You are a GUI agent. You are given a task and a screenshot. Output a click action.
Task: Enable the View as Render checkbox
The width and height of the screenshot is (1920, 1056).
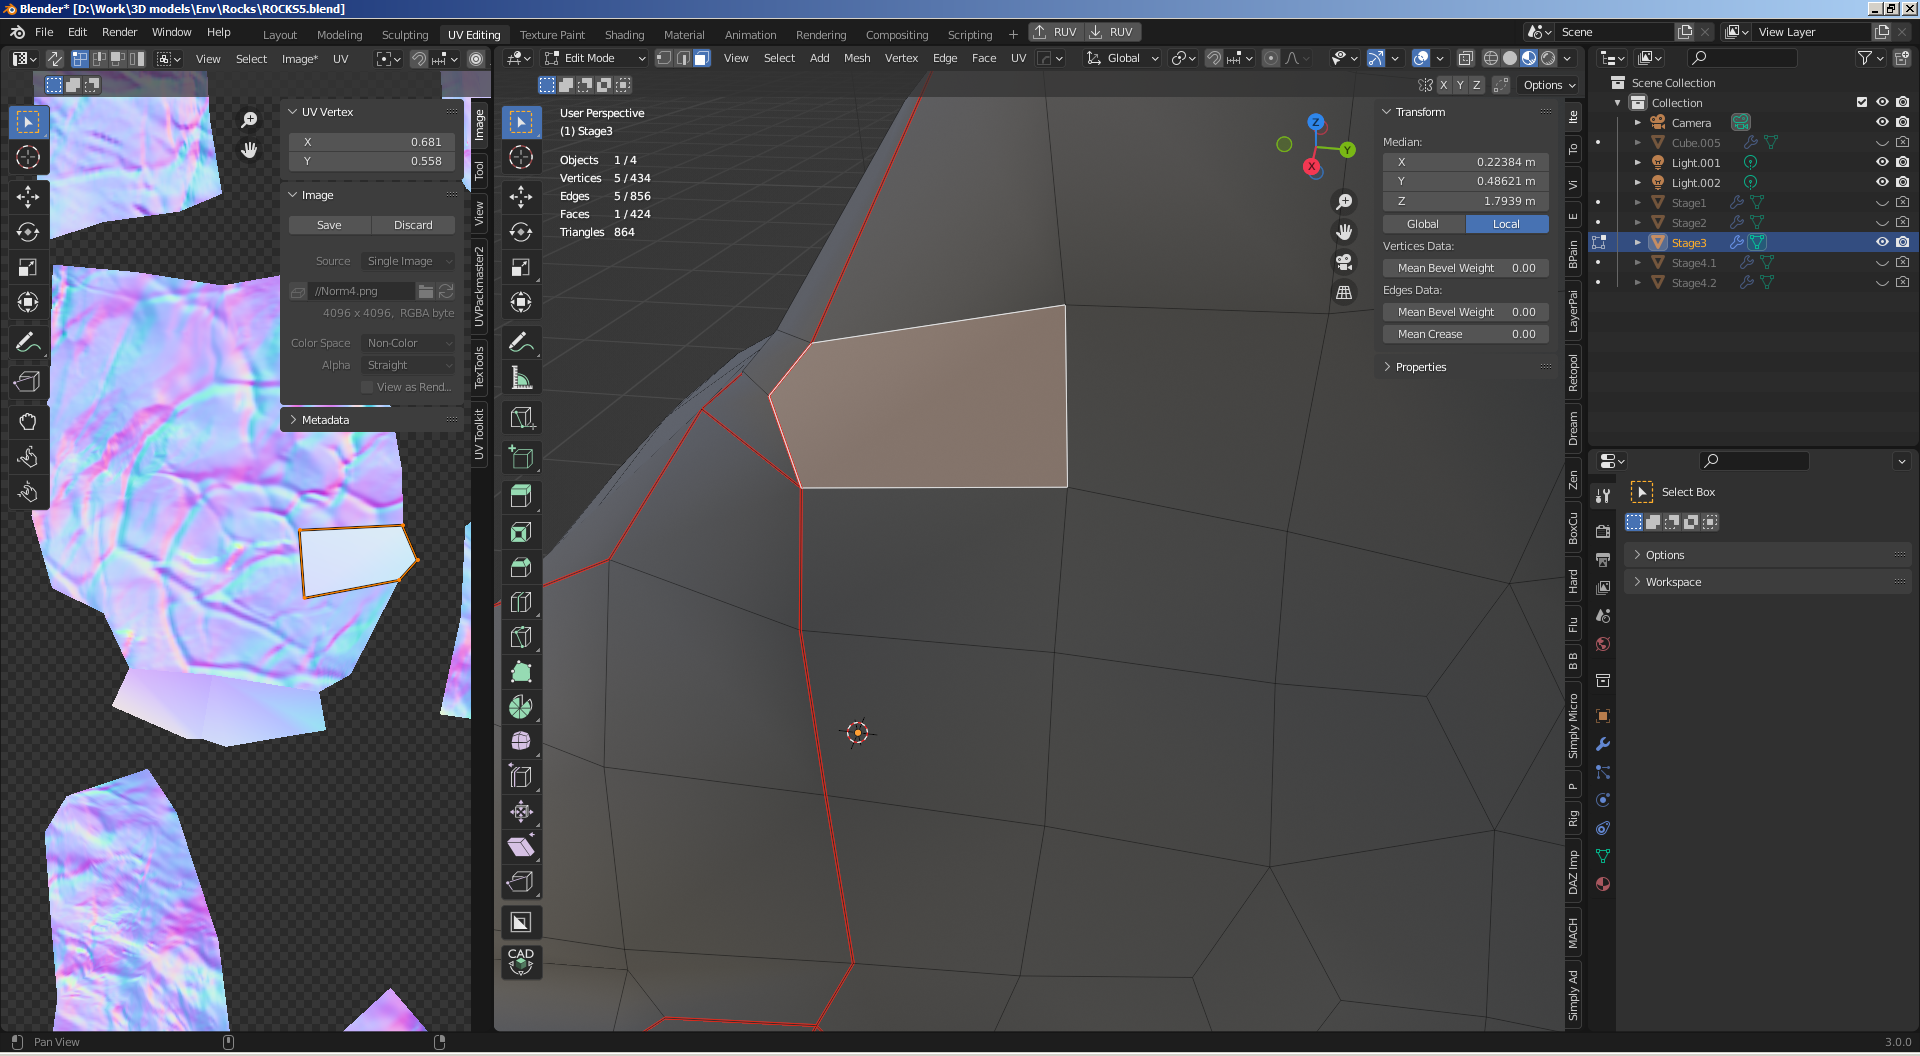tap(367, 387)
